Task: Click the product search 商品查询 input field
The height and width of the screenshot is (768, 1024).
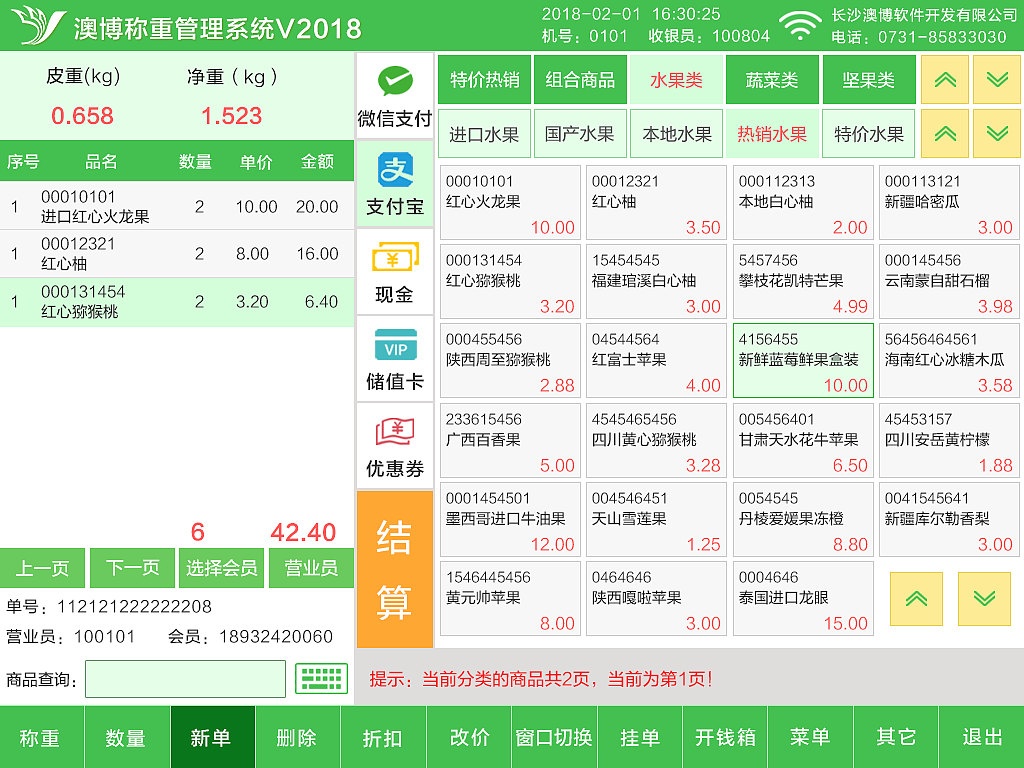Action: click(185, 680)
